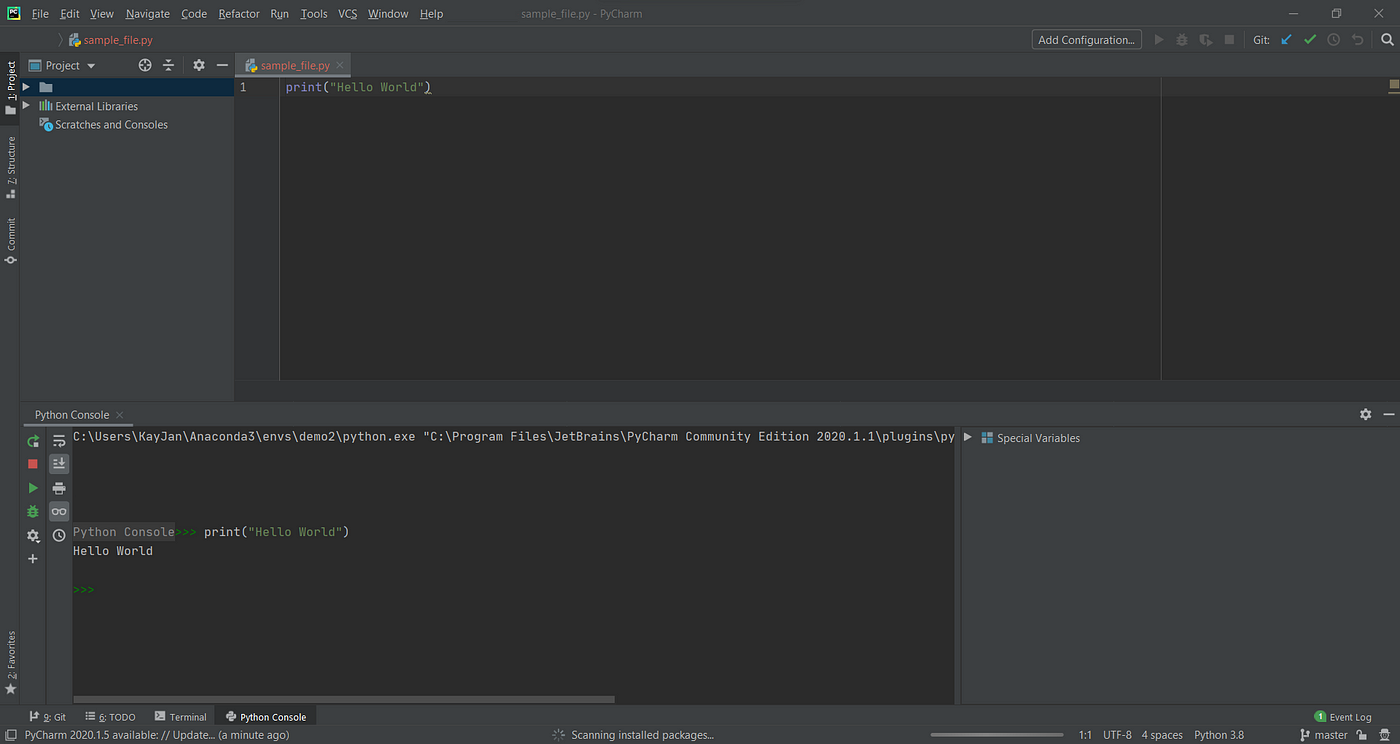This screenshot has width=1400, height=744.
Task: Show Git history clock icon
Action: click(1334, 40)
